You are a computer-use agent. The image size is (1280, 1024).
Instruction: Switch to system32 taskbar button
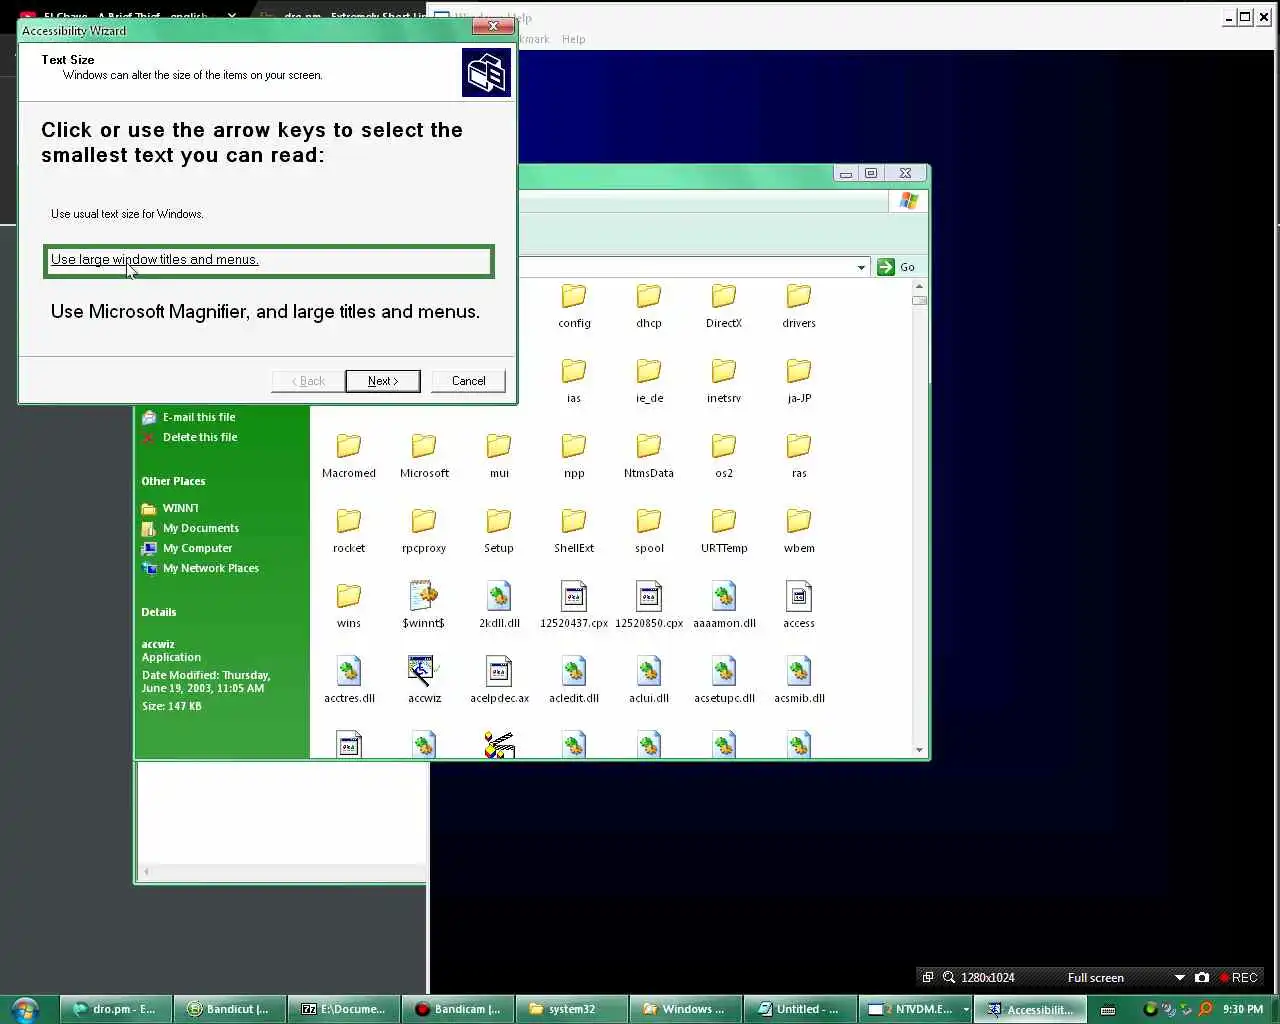[570, 1009]
